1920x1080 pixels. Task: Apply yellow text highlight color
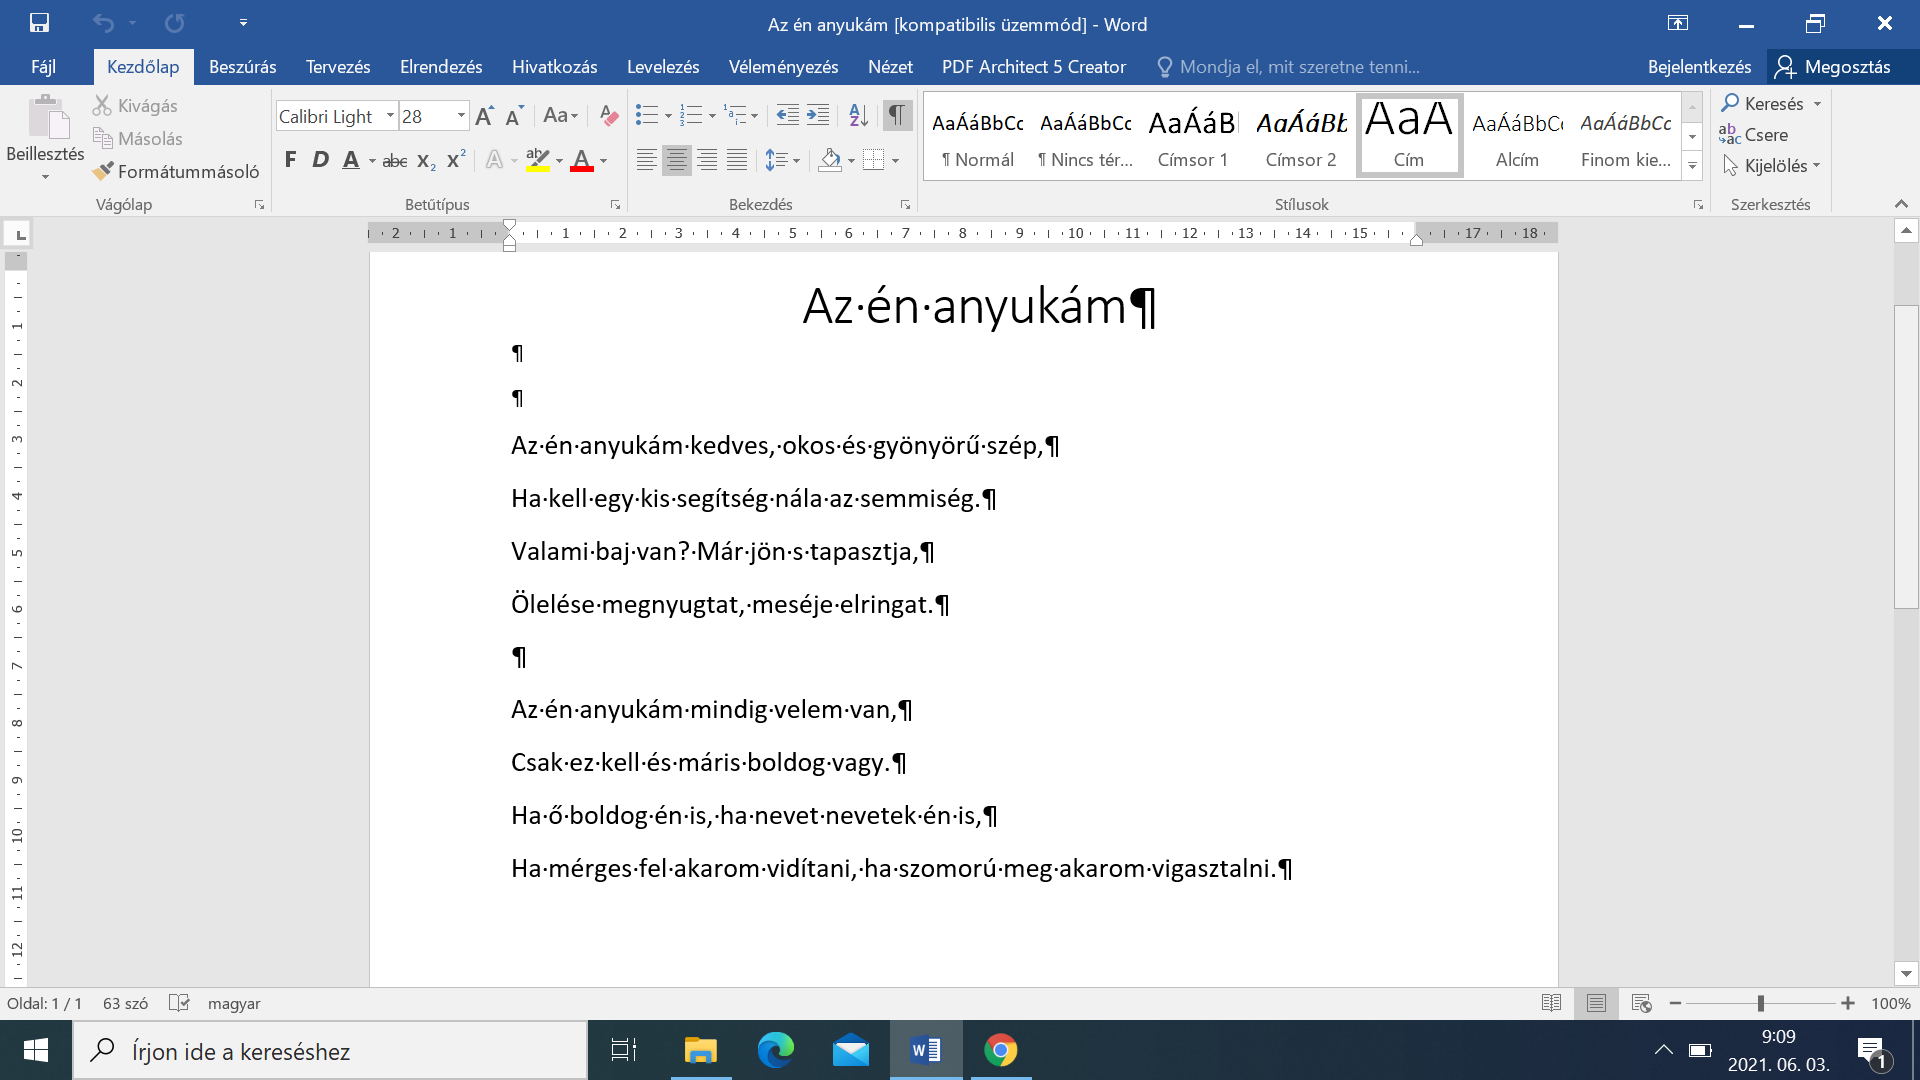[538, 160]
